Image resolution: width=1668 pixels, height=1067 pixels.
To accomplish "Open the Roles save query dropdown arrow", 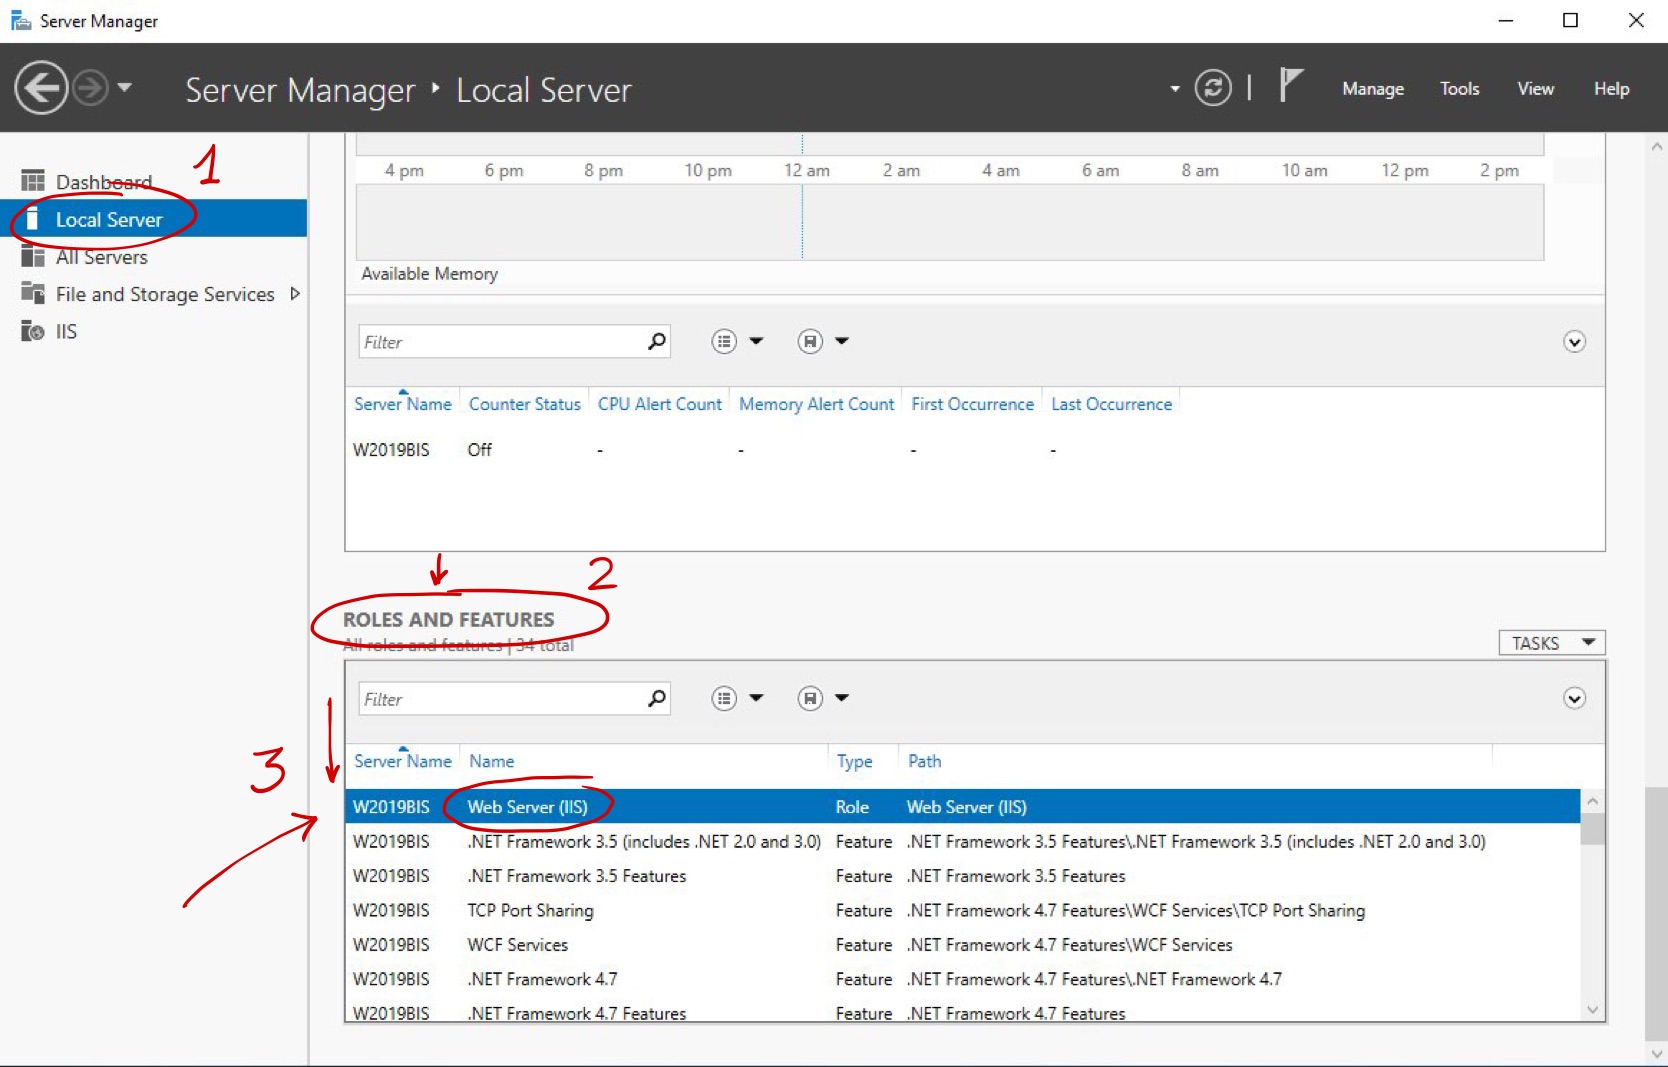I will 842,699.
